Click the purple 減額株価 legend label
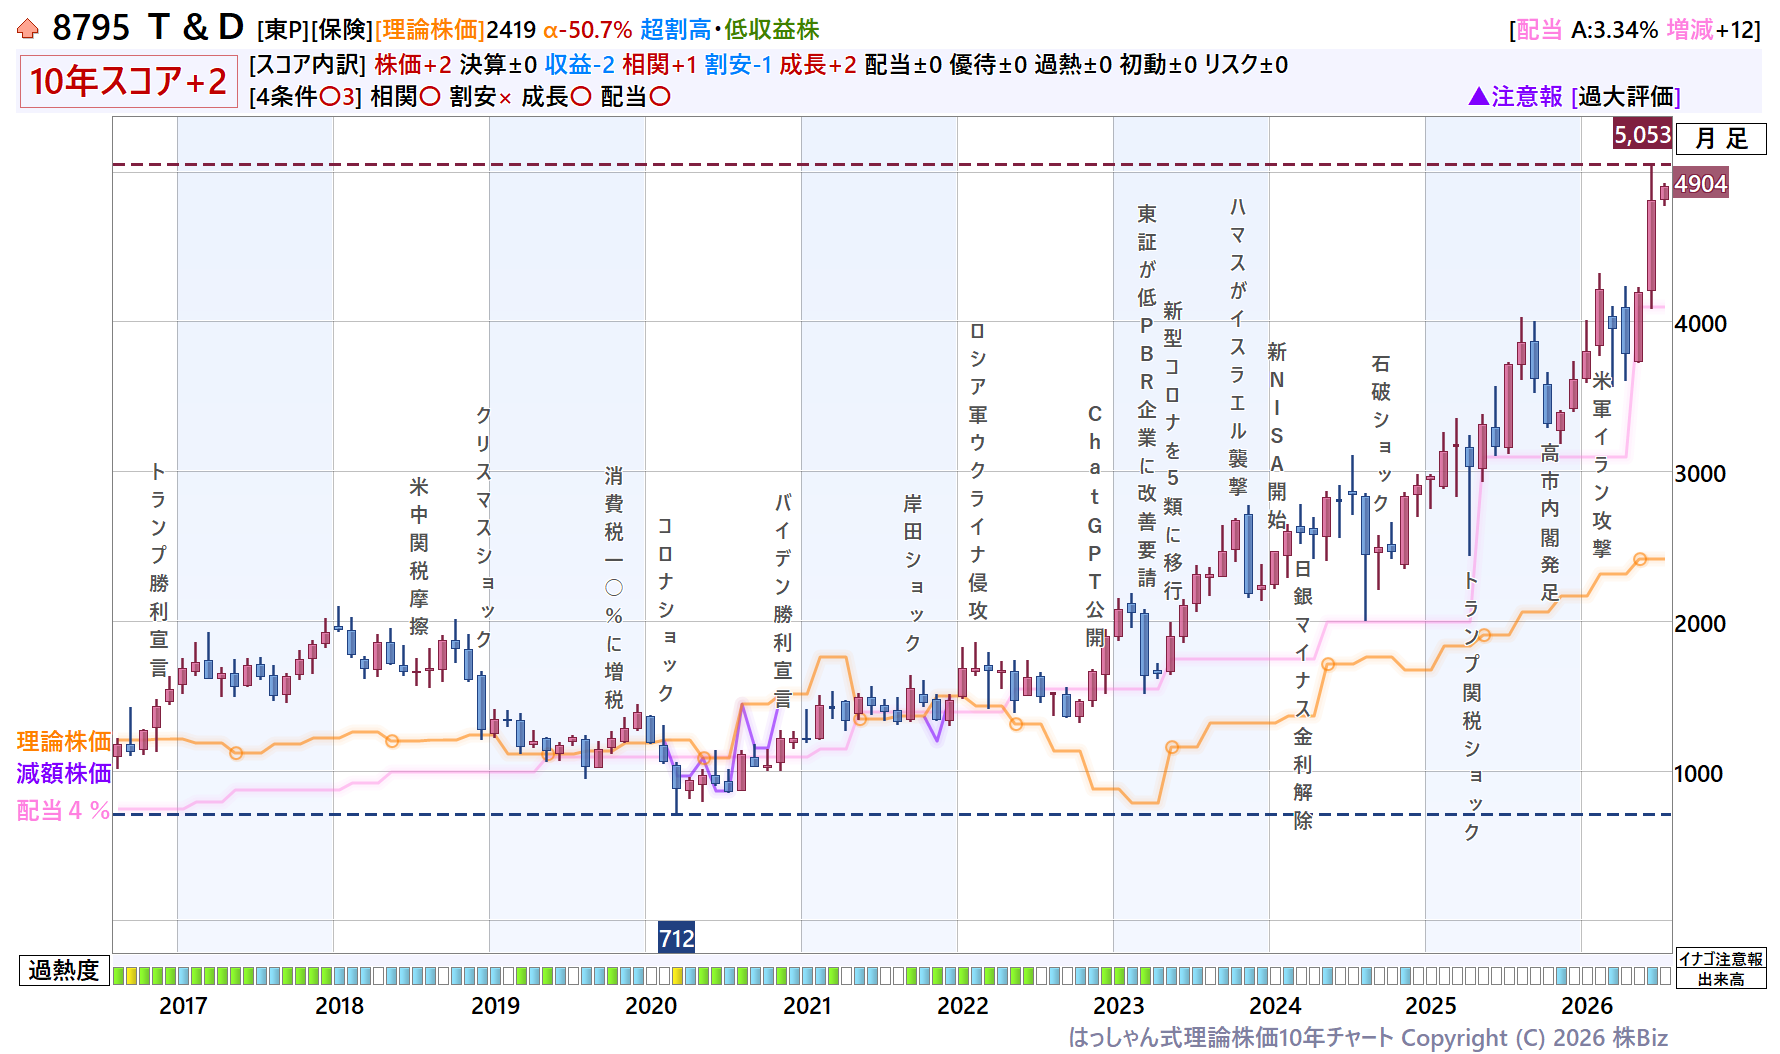The width and height of the screenshot is (1780, 1054). [x=64, y=773]
